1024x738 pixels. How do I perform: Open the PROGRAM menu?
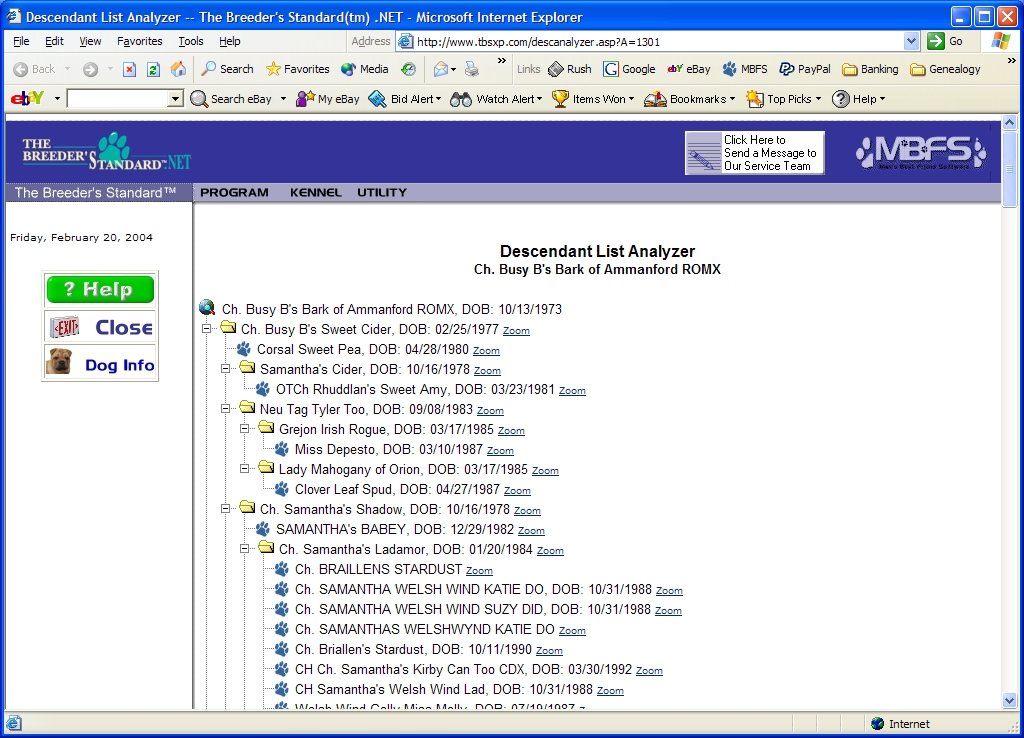234,192
